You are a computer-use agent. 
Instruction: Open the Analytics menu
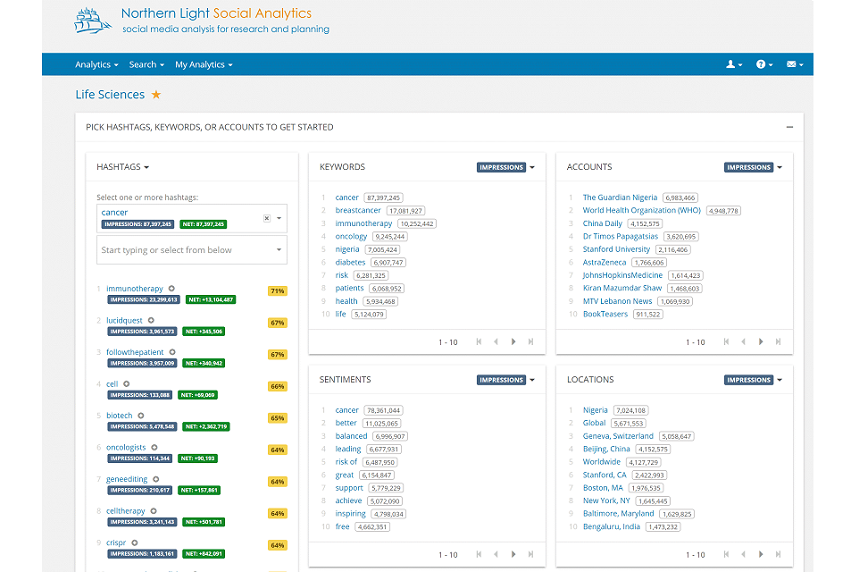(x=96, y=64)
